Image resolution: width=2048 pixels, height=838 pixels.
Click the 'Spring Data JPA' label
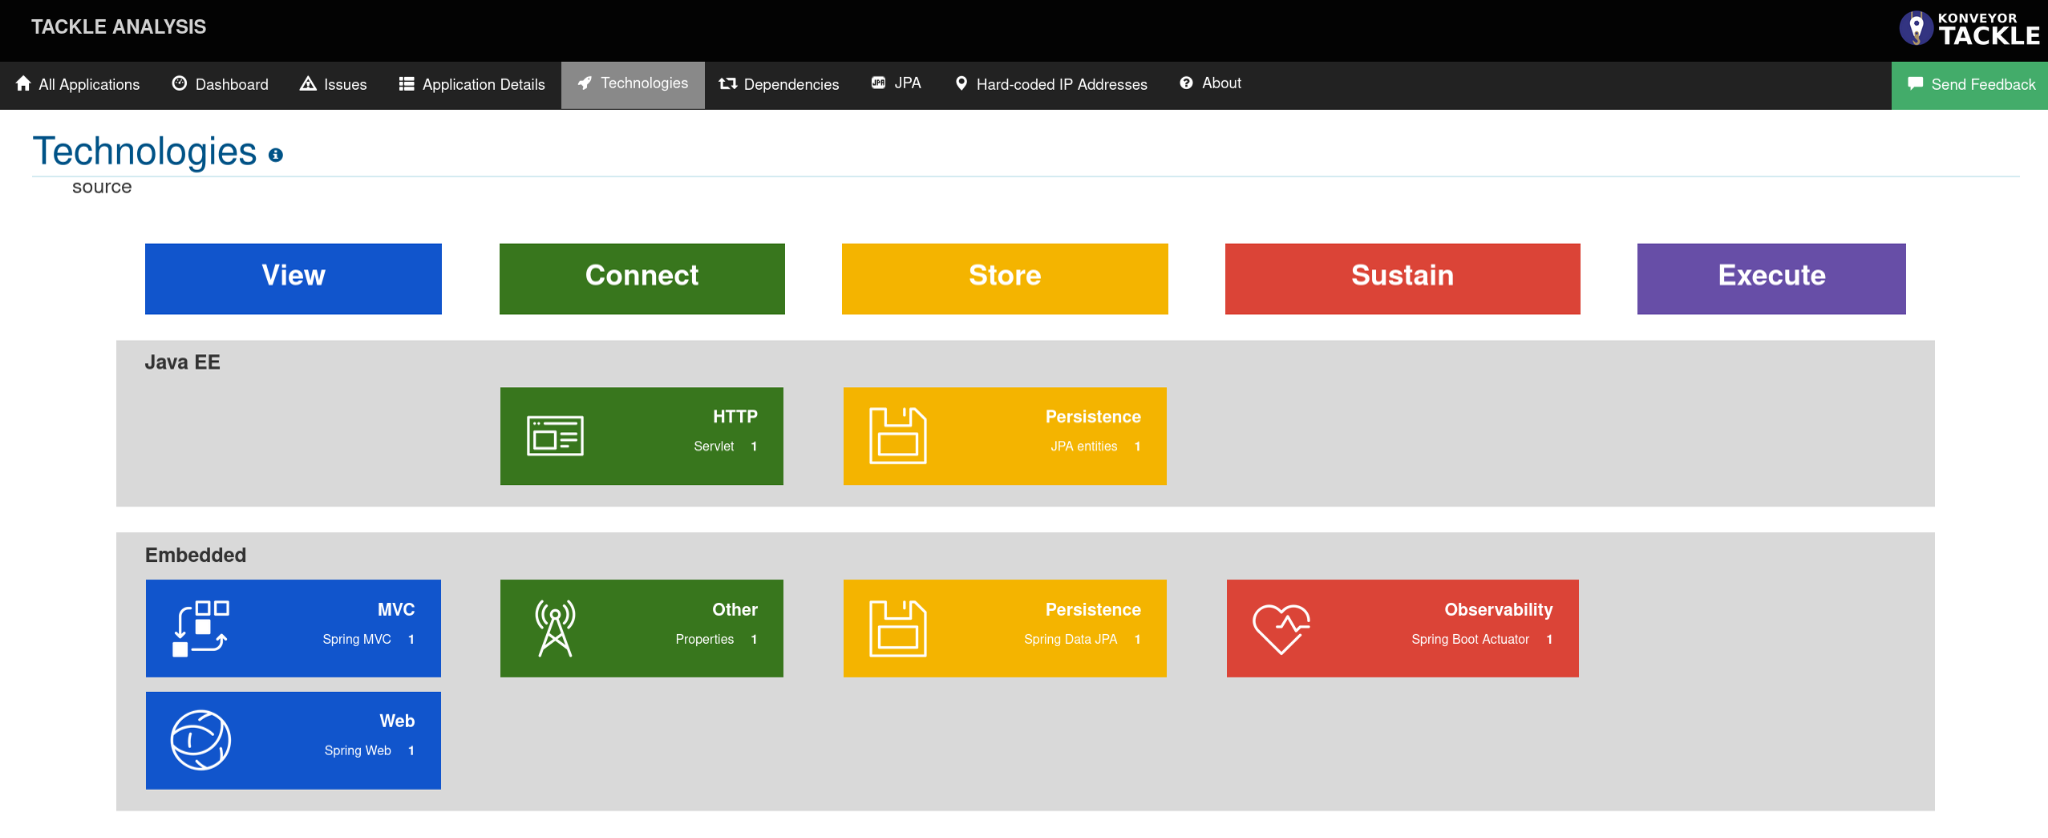tap(1071, 640)
